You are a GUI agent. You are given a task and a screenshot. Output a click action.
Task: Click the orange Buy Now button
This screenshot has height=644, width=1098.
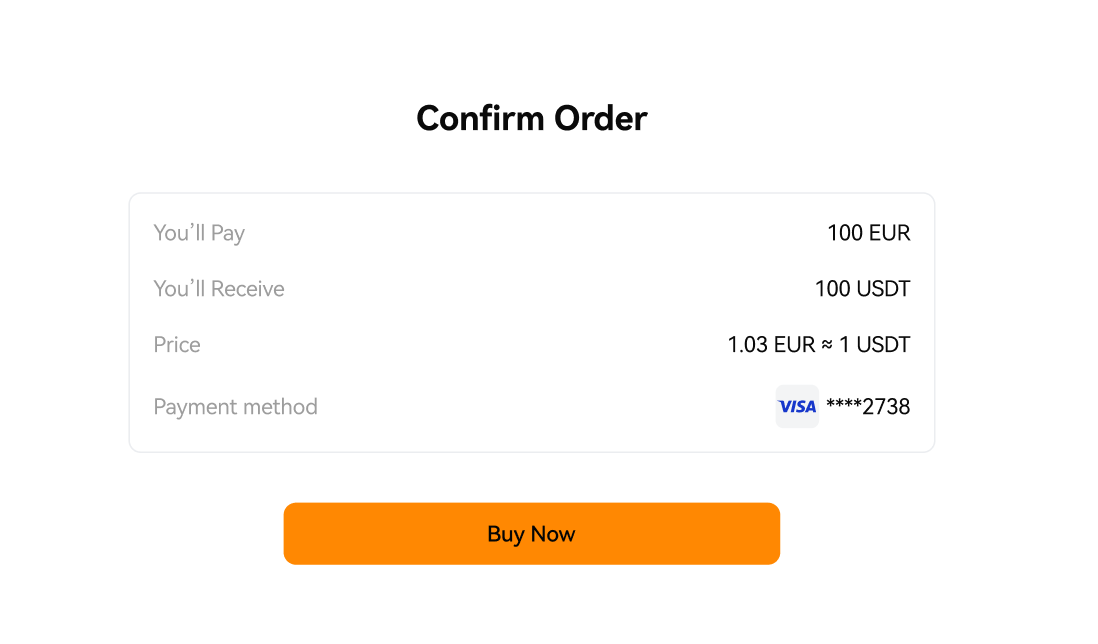click(x=531, y=533)
